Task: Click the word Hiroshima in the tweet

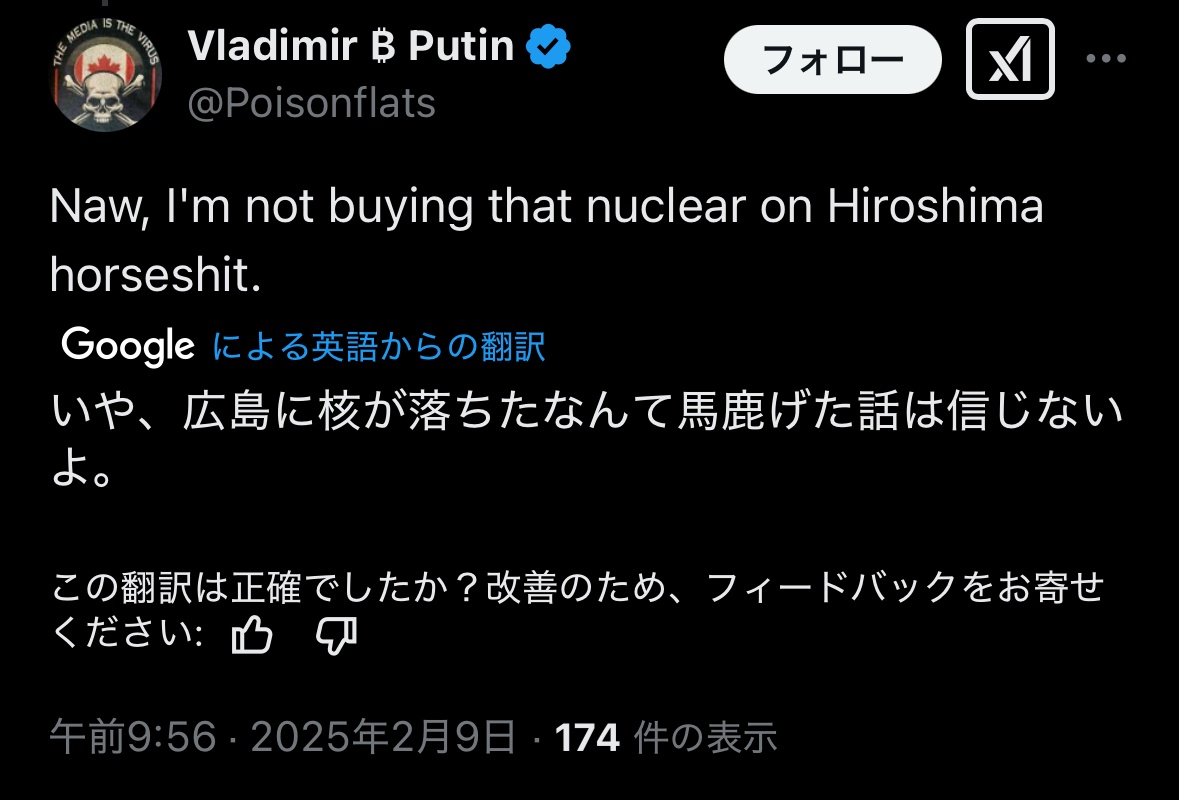Action: coord(935,207)
